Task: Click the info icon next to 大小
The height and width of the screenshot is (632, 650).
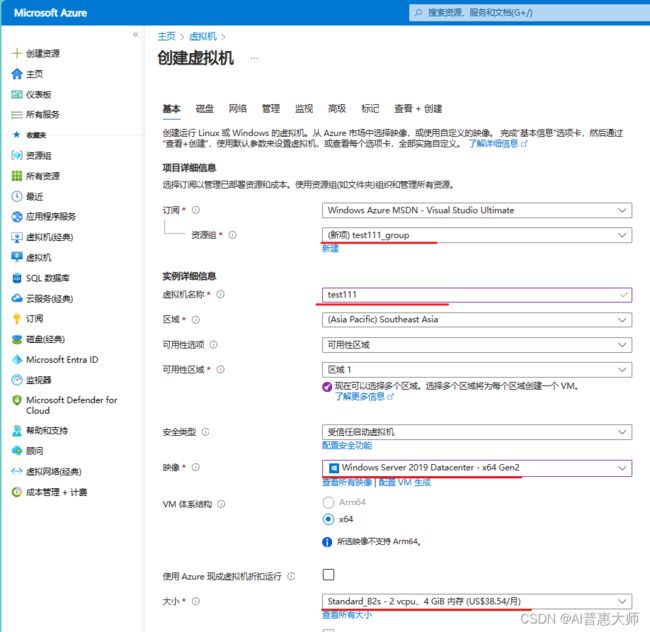Action: [x=196, y=601]
